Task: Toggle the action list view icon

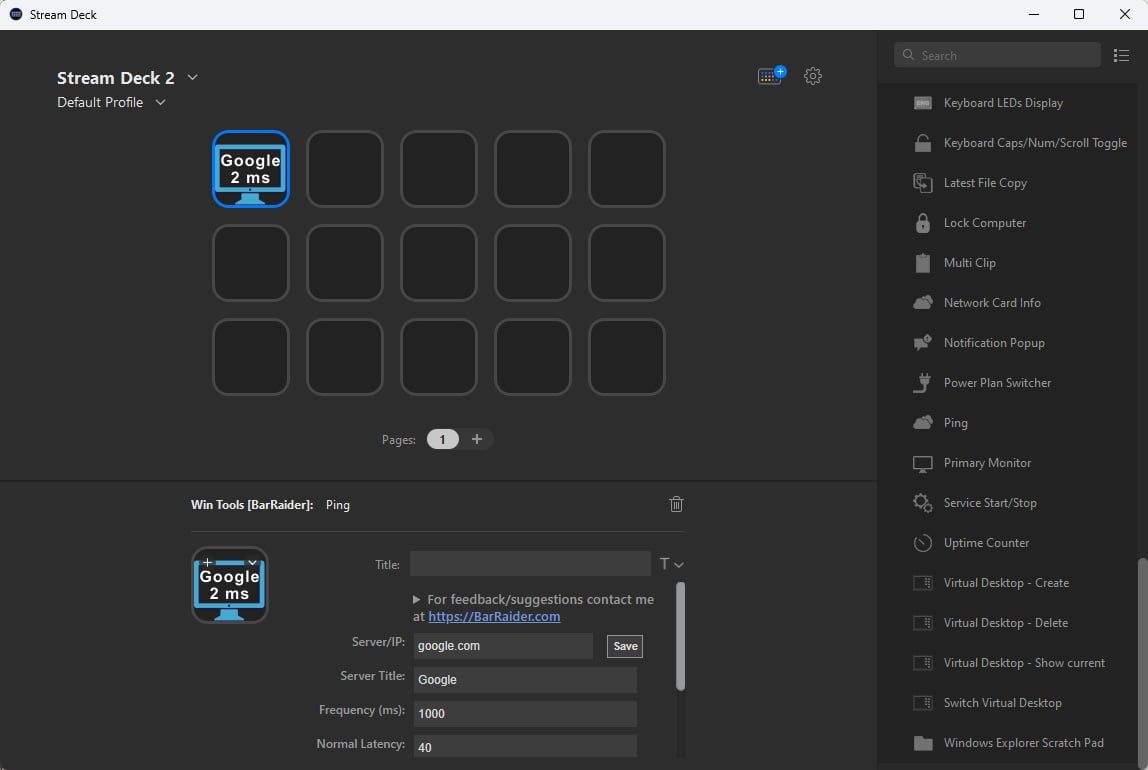Action: click(x=1121, y=56)
